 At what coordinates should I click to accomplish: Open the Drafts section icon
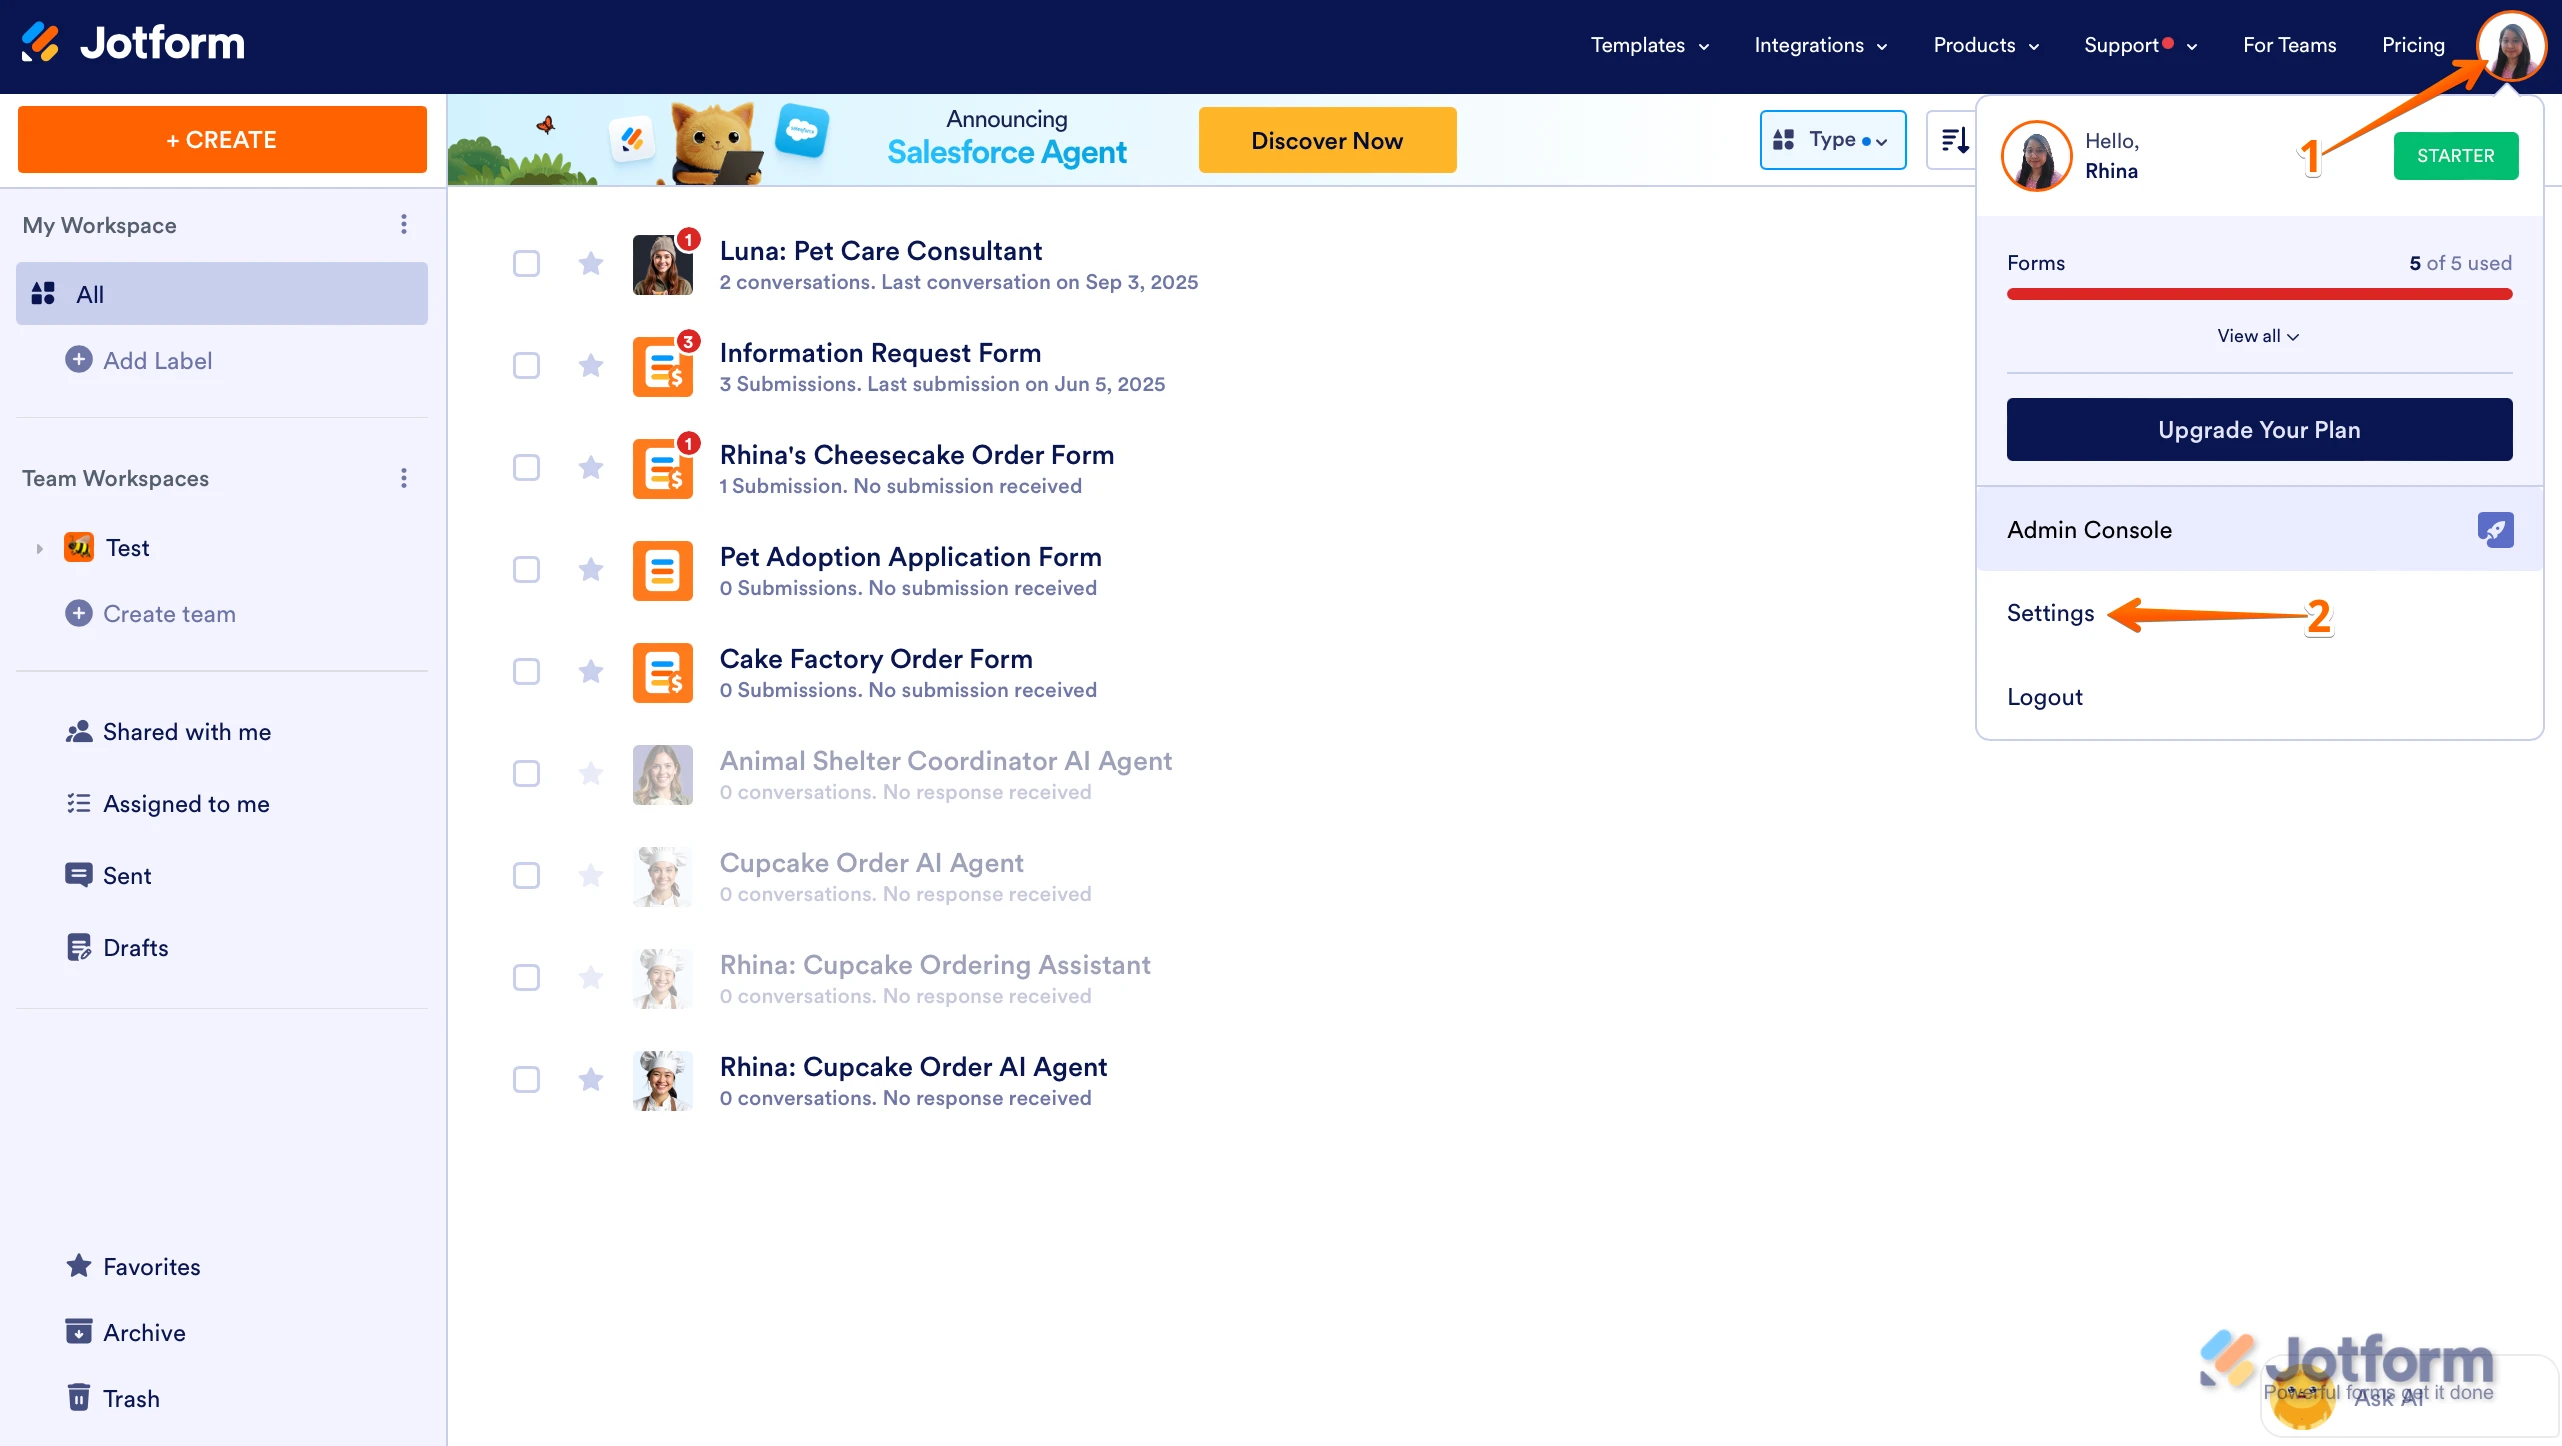tap(80, 946)
